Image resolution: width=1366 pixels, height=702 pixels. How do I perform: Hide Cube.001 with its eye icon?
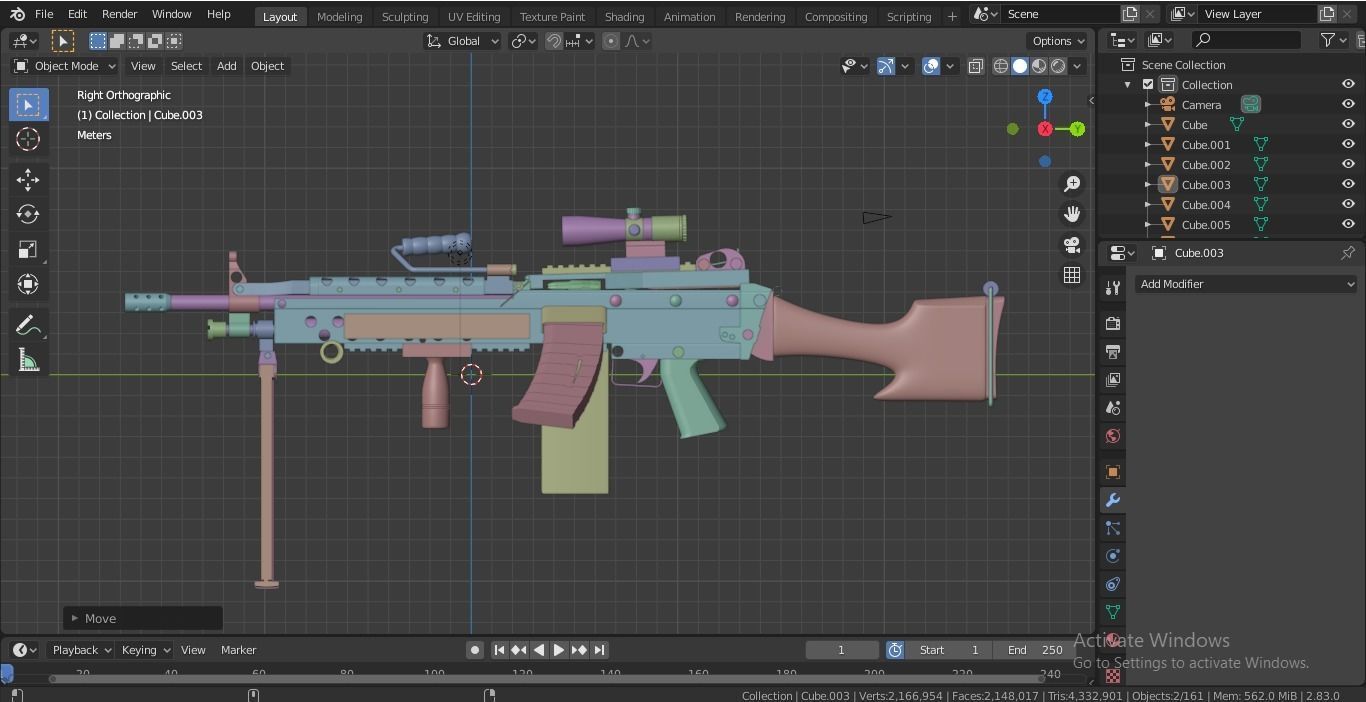(x=1348, y=144)
